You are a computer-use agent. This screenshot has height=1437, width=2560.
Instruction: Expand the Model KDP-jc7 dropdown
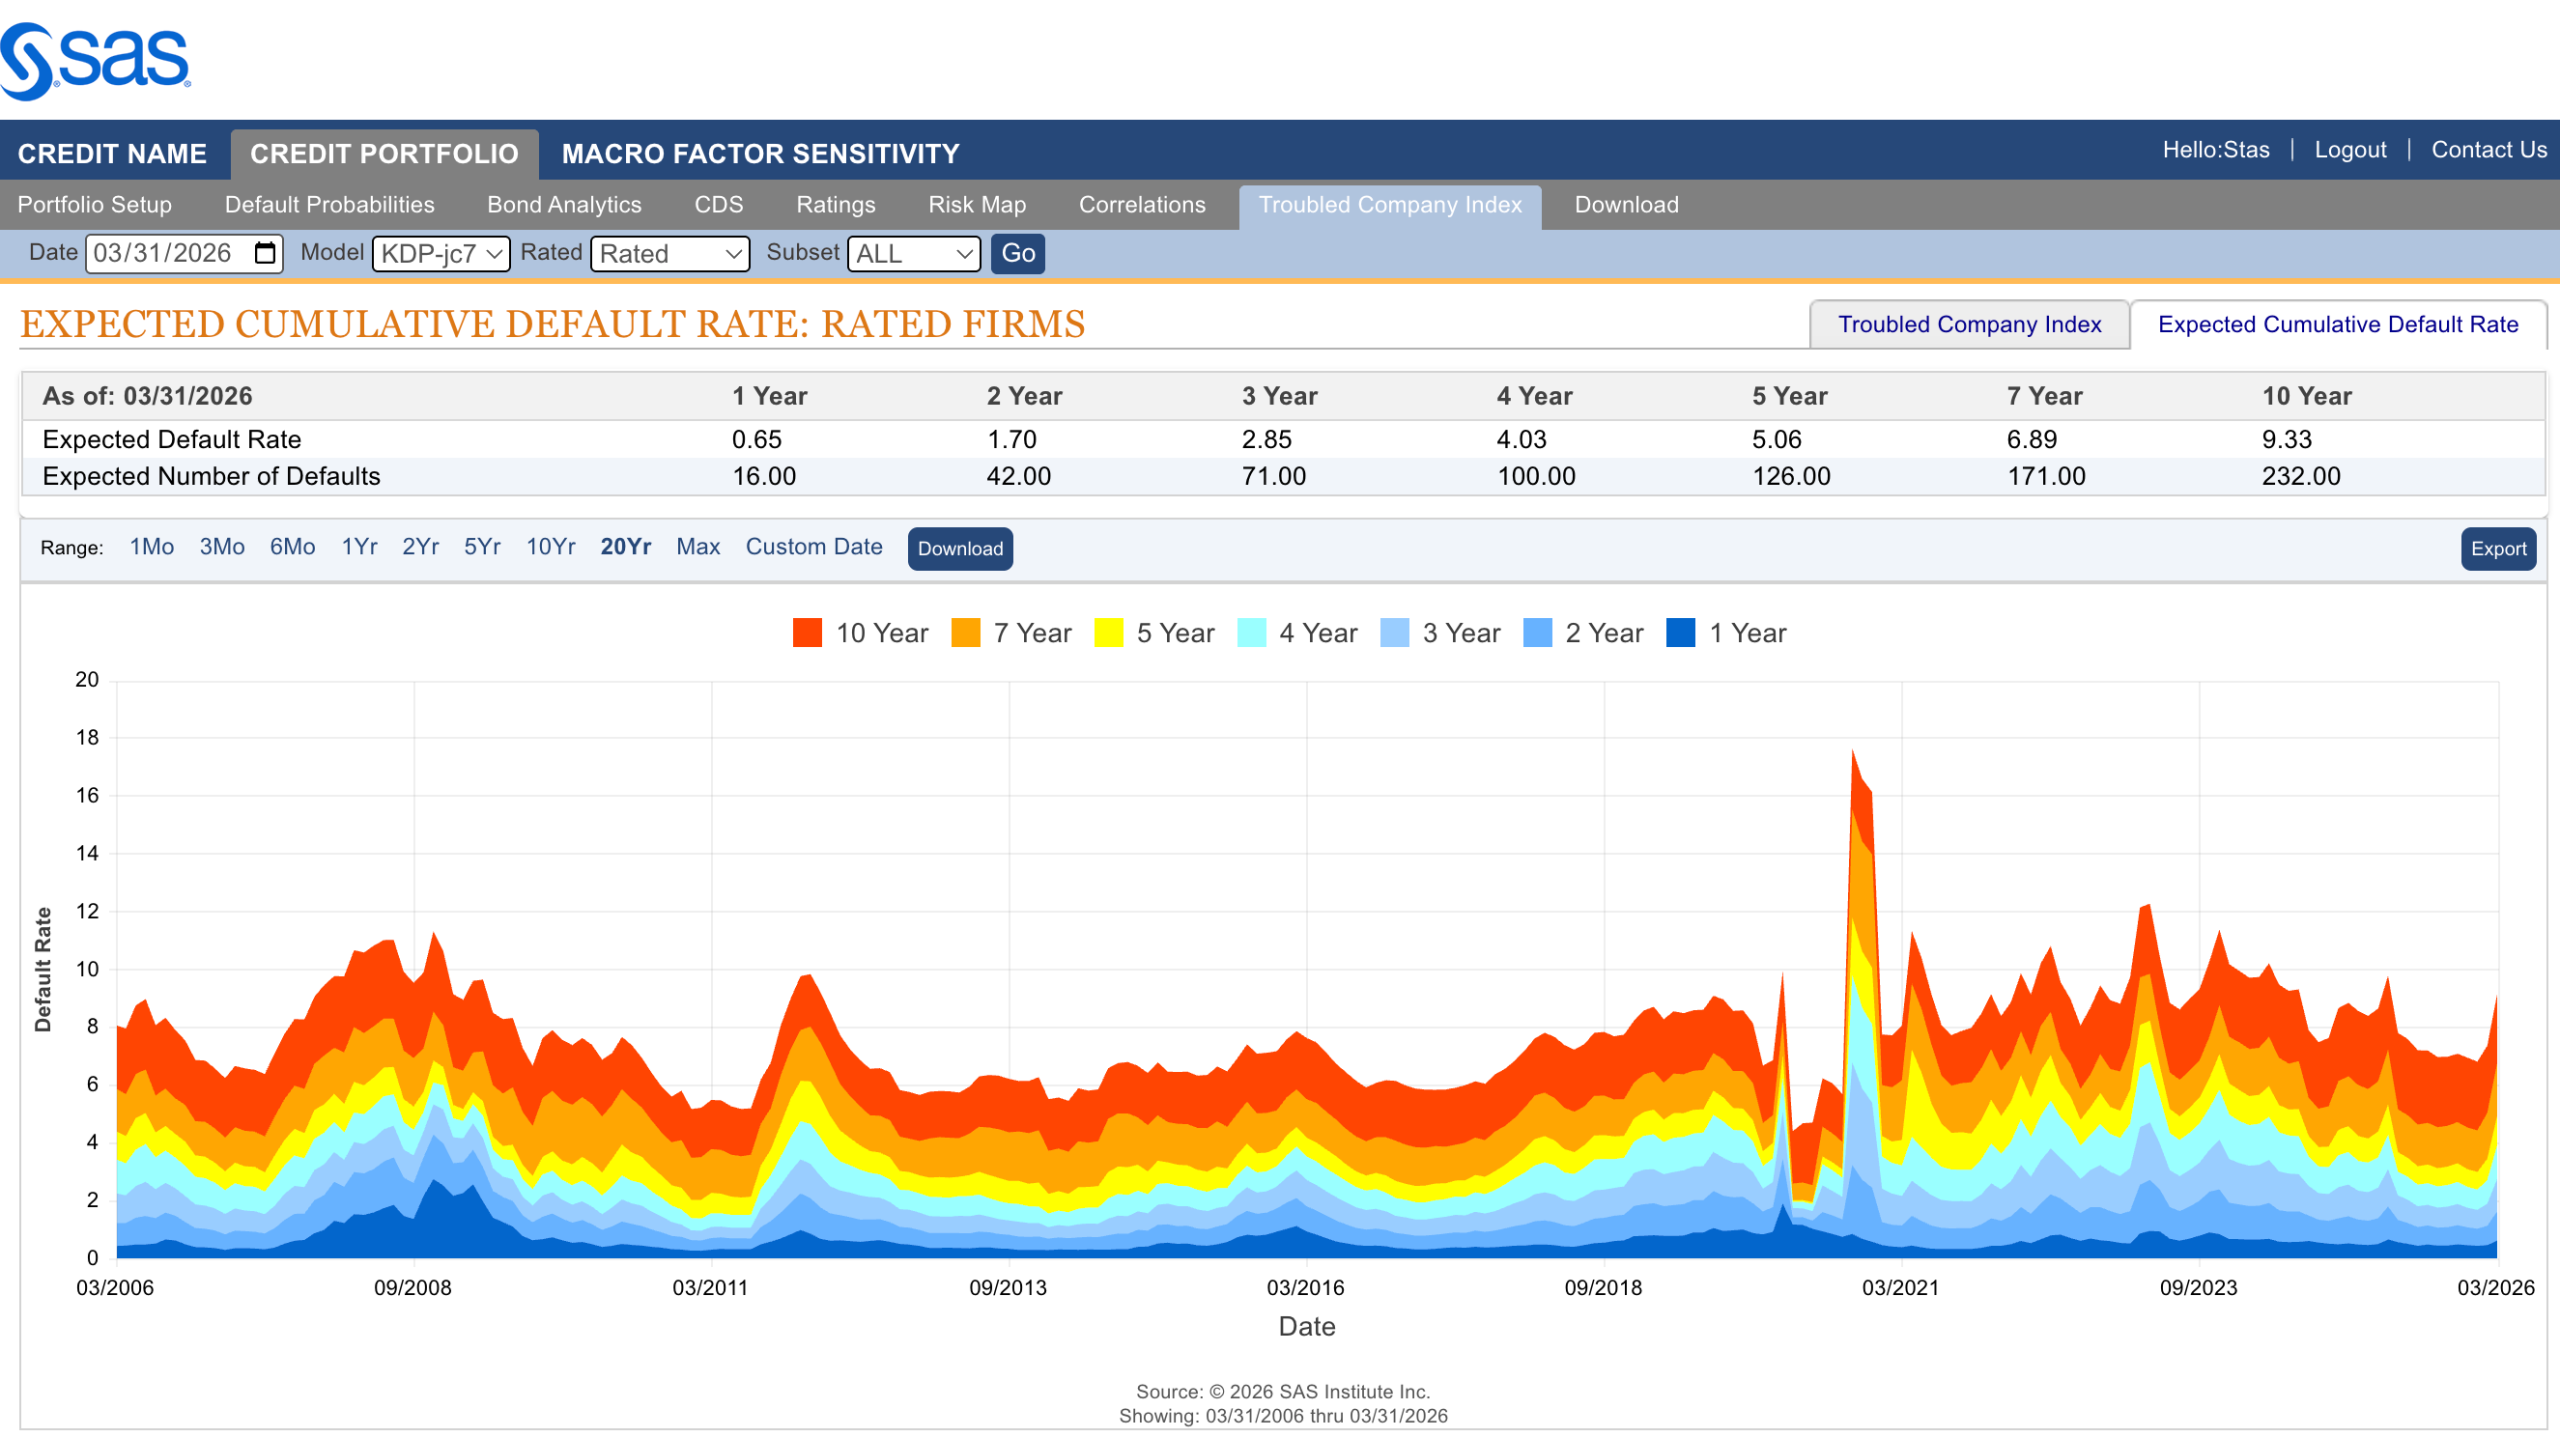pyautogui.click(x=441, y=254)
